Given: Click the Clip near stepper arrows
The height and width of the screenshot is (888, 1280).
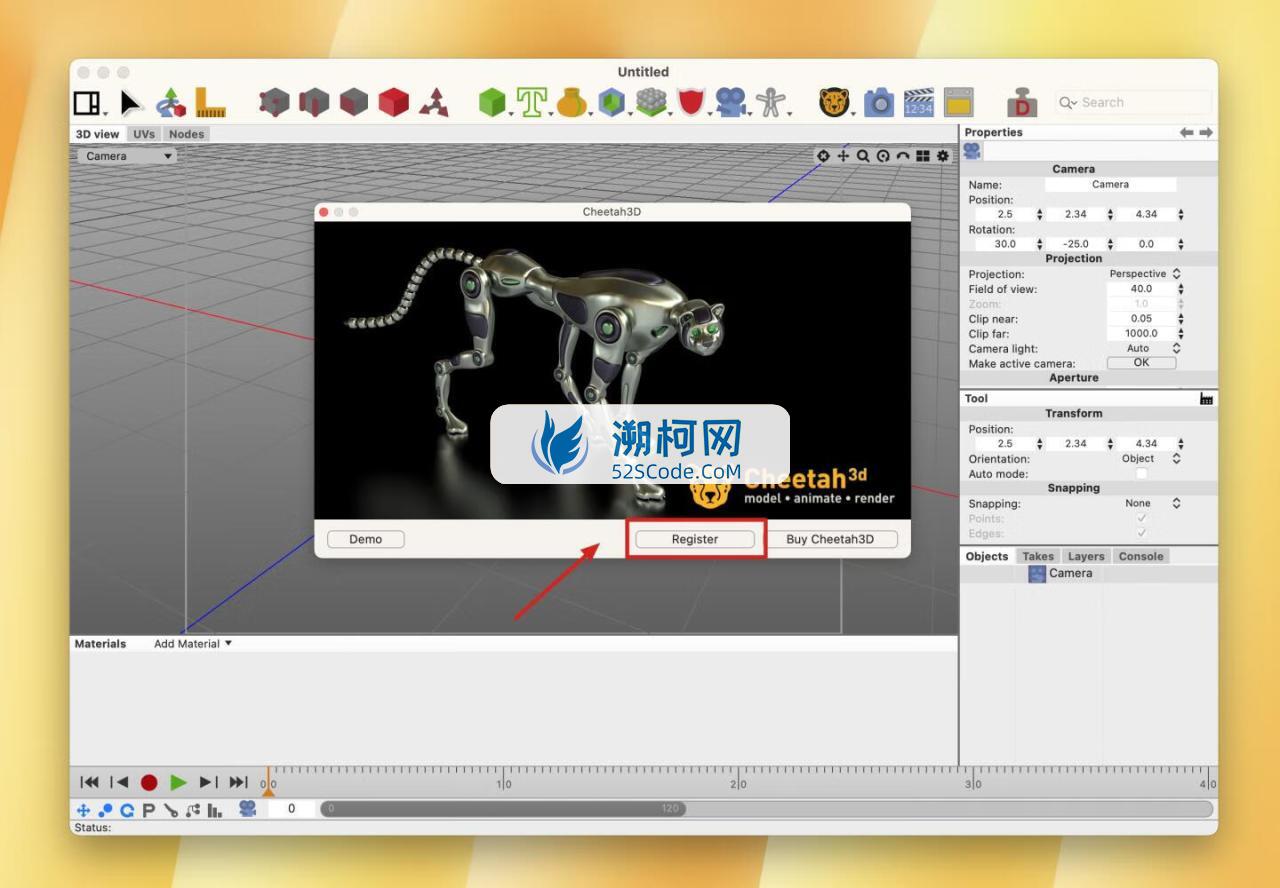Looking at the screenshot, I should (1180, 319).
